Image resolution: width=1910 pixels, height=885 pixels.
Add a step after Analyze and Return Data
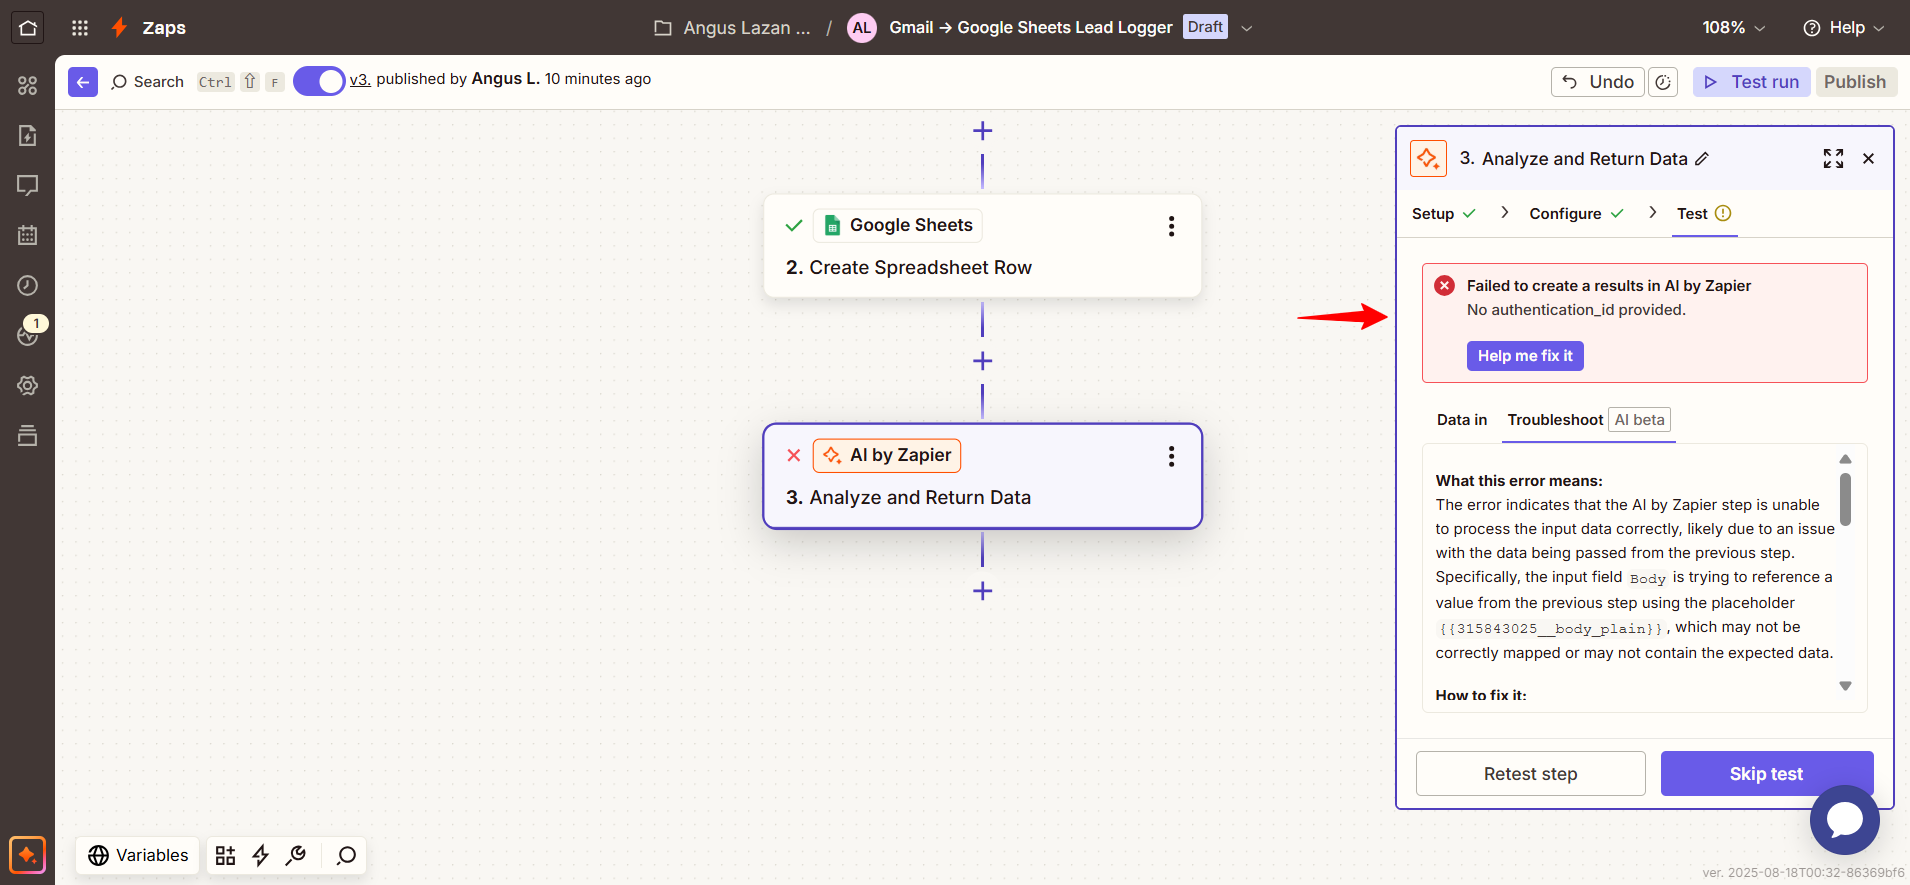pos(983,591)
